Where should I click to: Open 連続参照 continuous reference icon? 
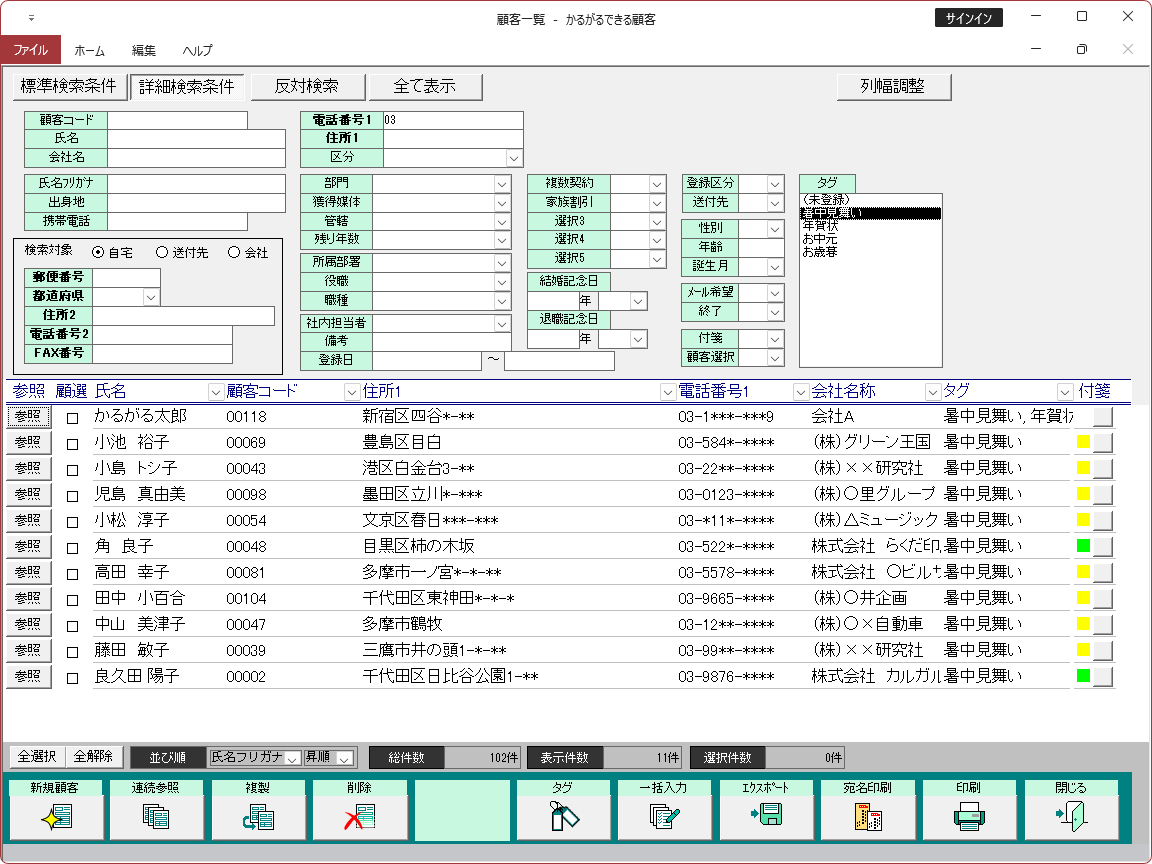[x=157, y=818]
